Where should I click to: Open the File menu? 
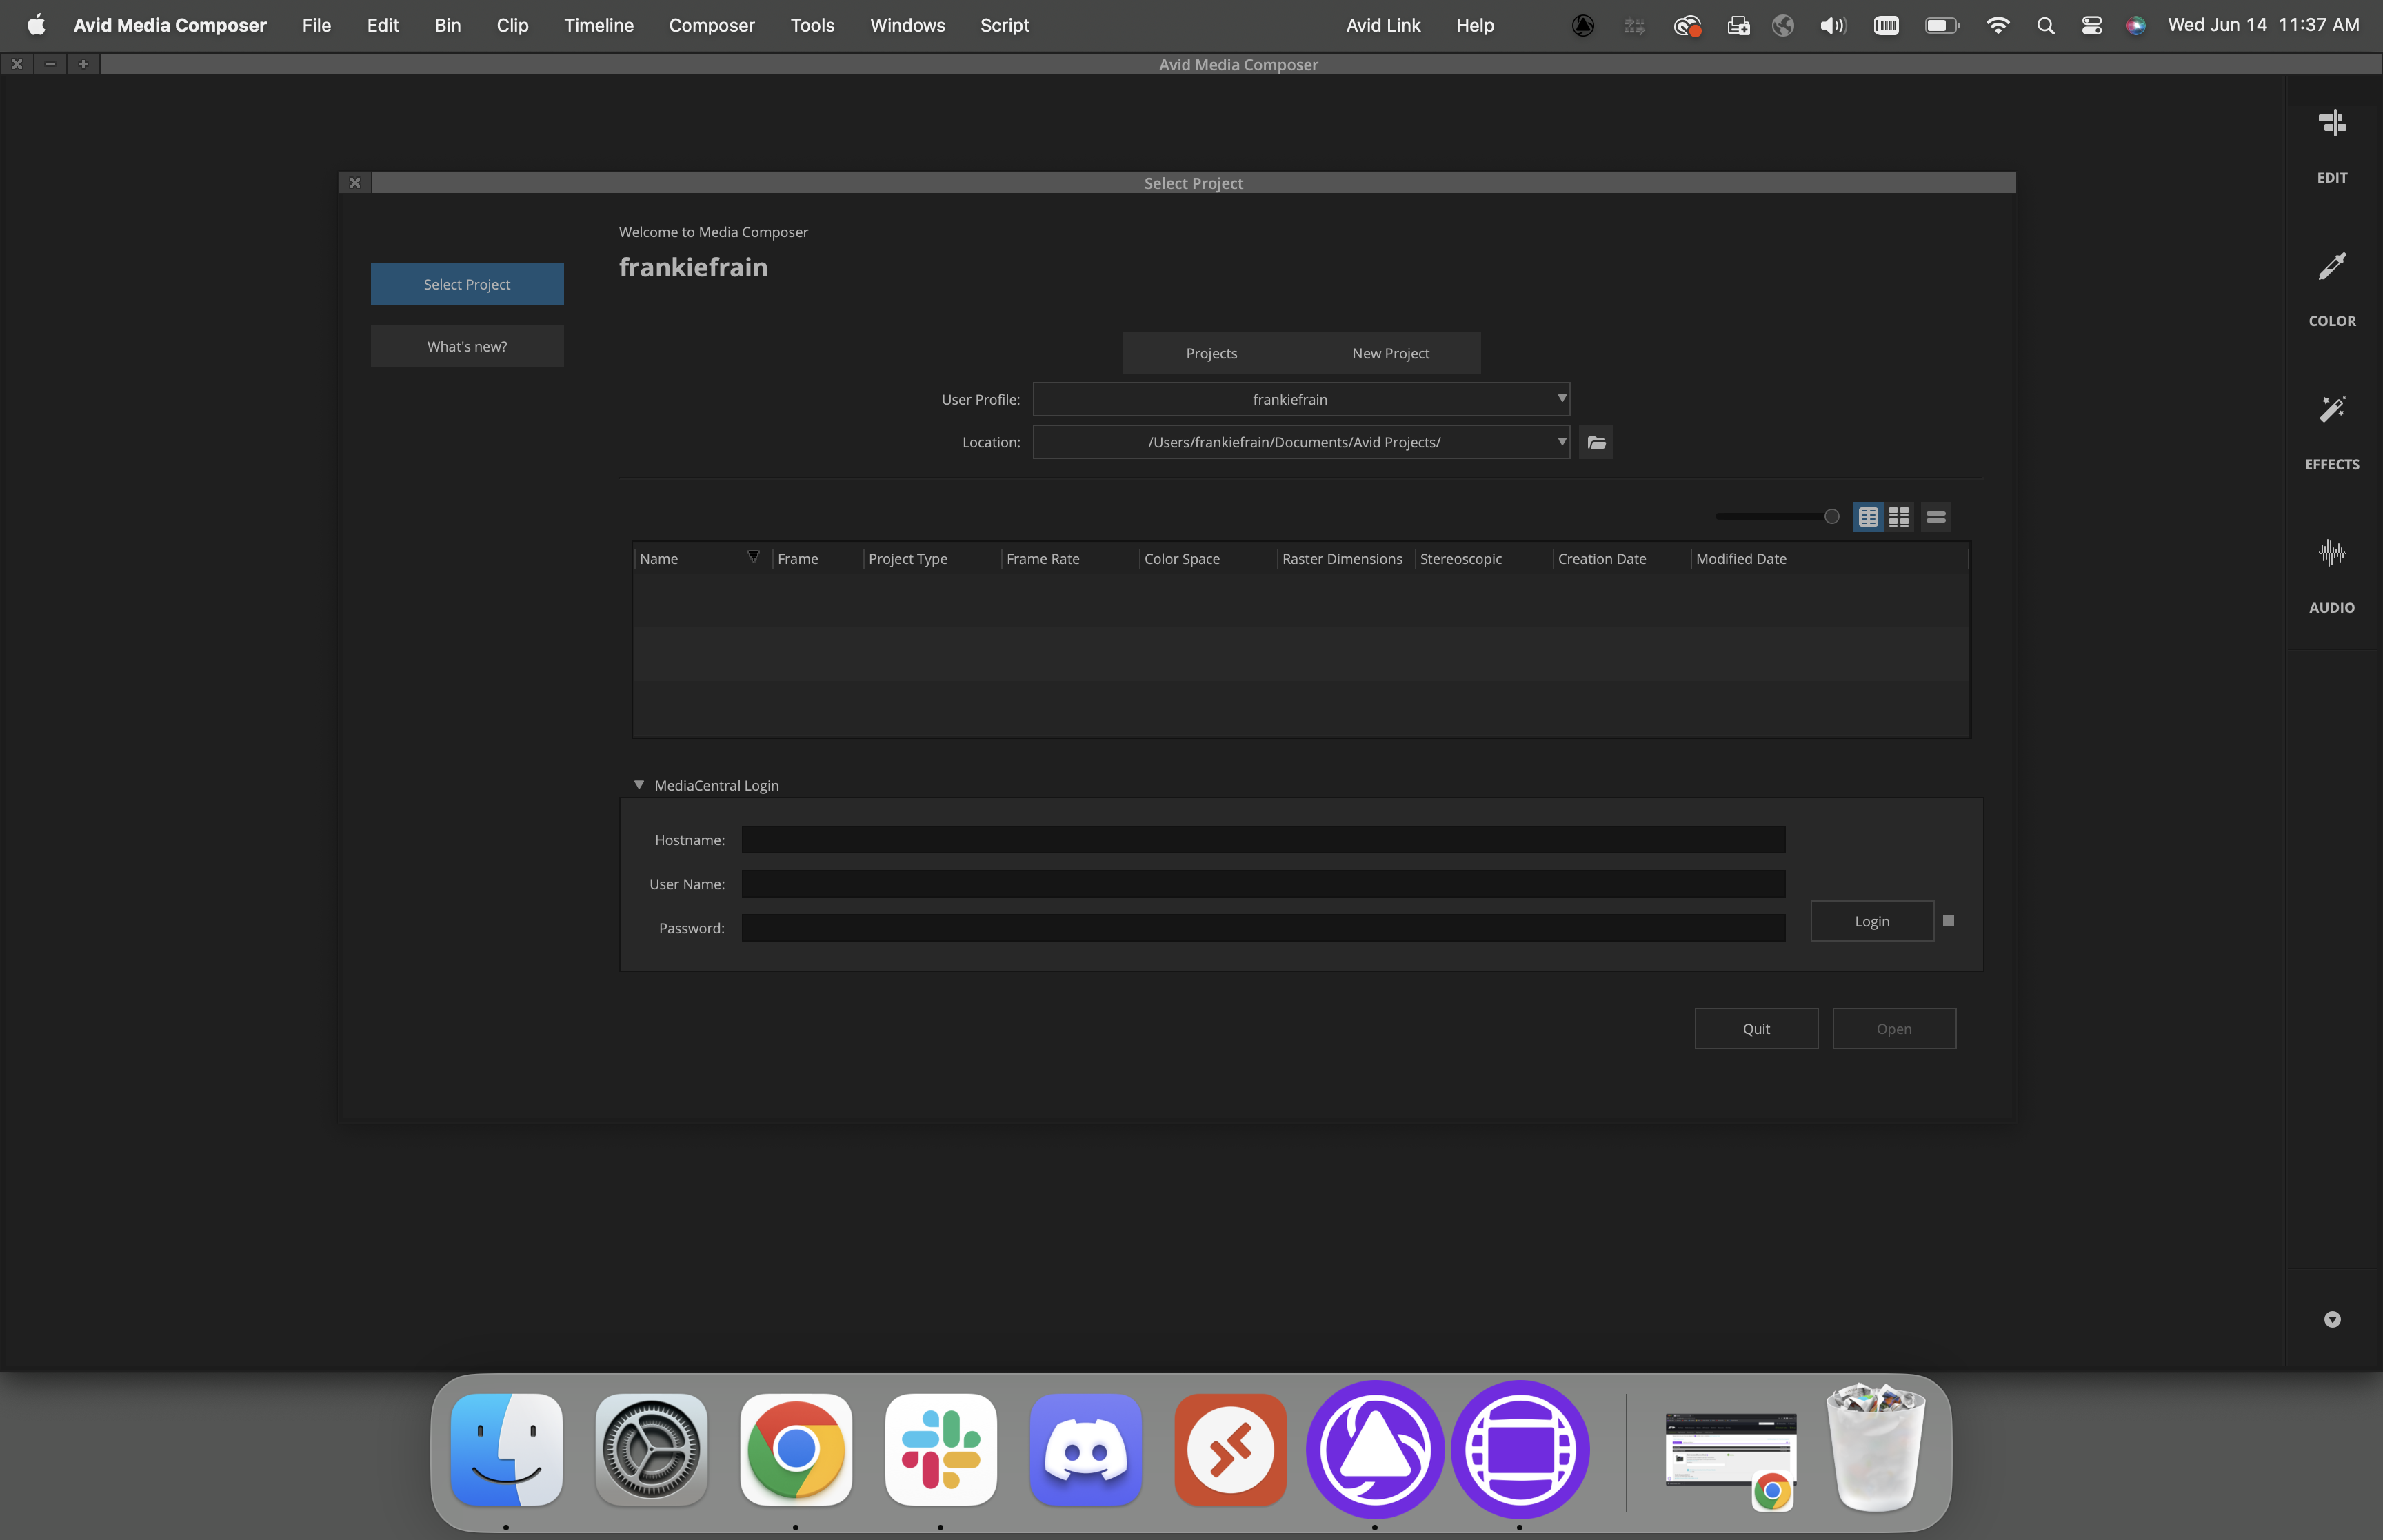316,25
